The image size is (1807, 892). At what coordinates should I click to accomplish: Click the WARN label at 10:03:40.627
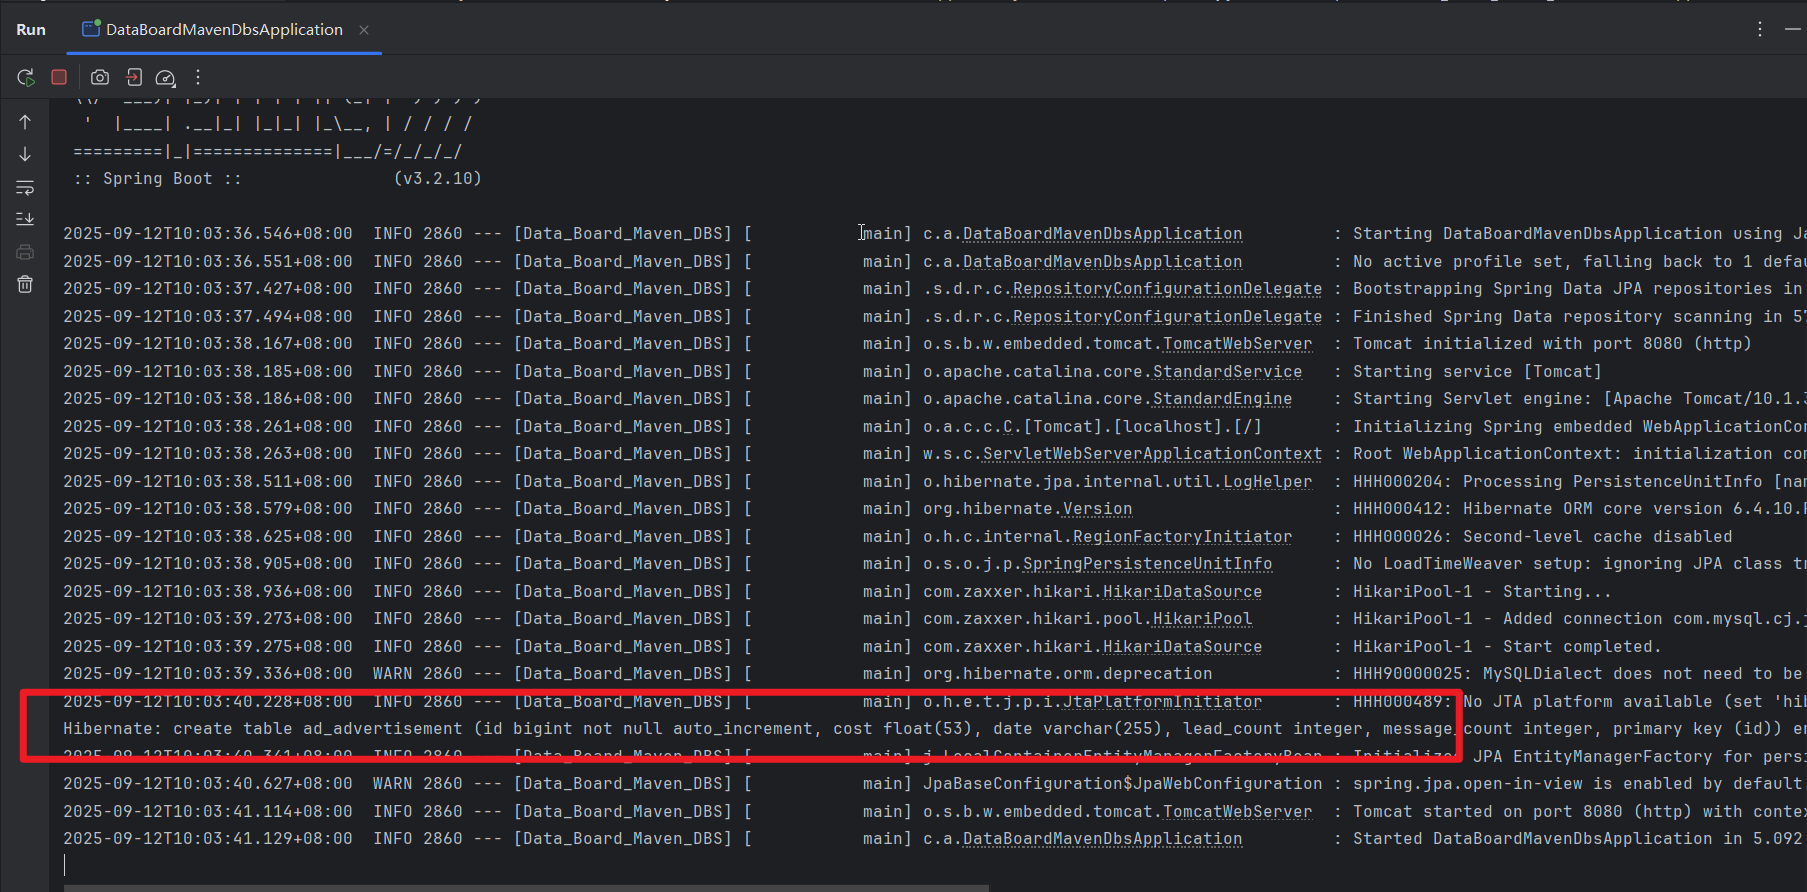(x=393, y=784)
